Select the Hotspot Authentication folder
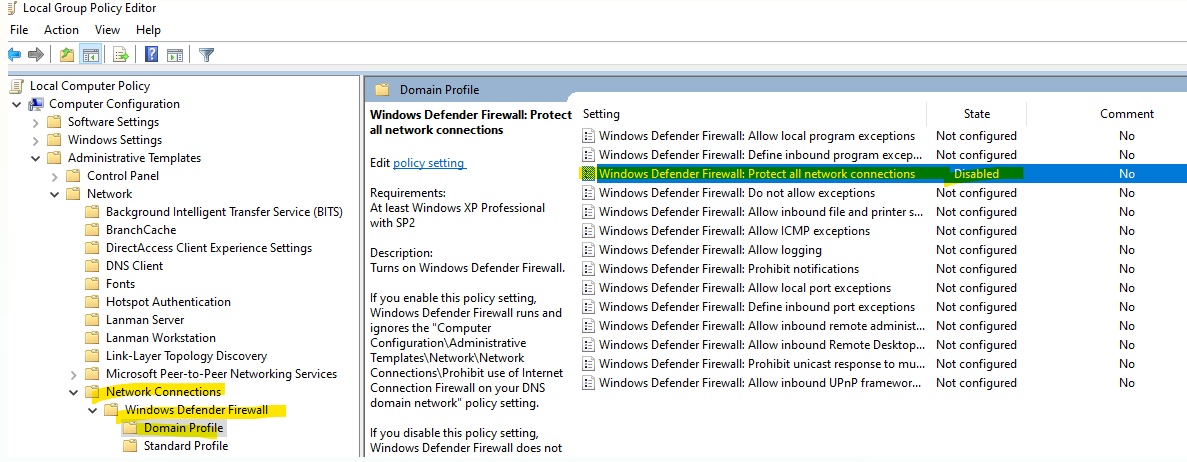The width and height of the screenshot is (1187, 462). (x=168, y=302)
